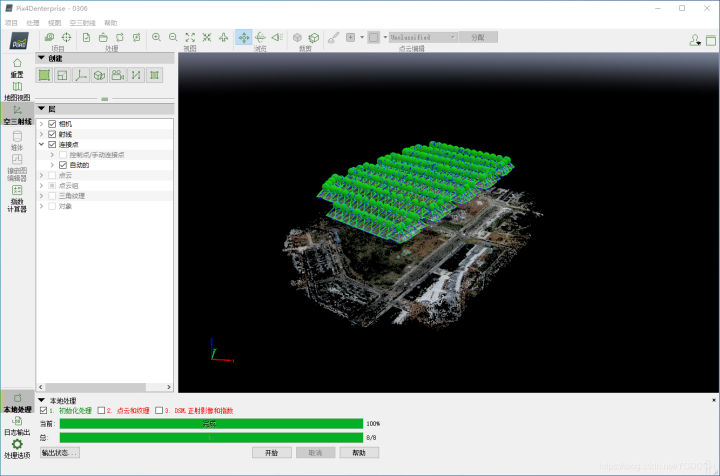The image size is (720, 476).
Task: Open the 日志输出 log output panel
Action: (x=17, y=422)
